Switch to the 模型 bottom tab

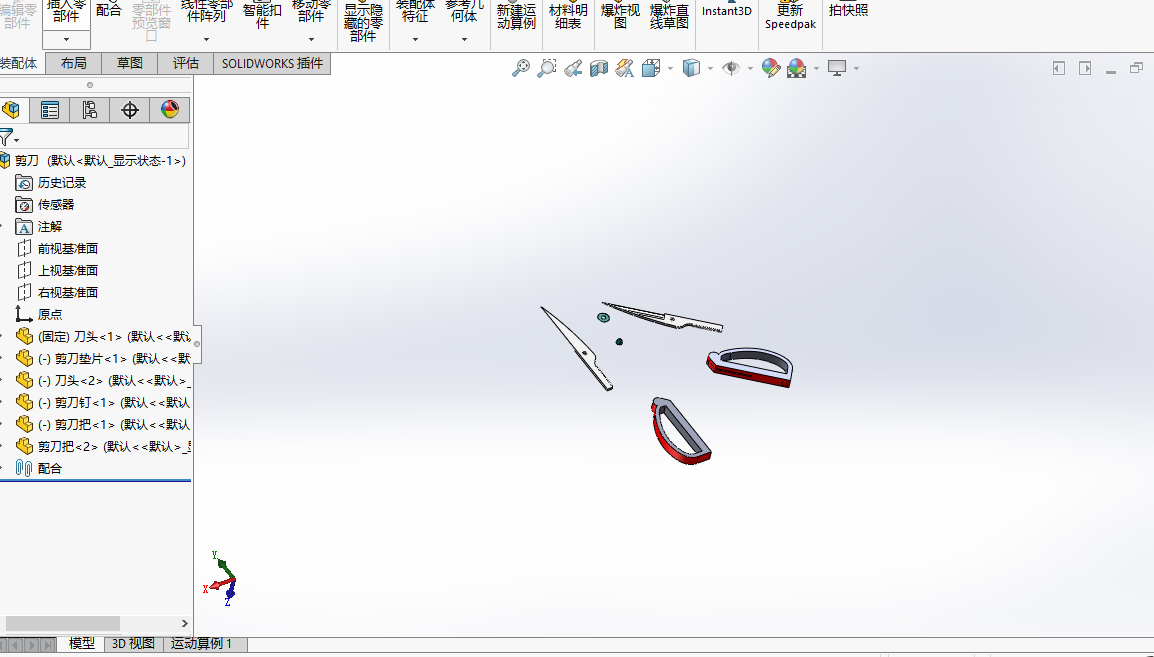[x=82, y=644]
